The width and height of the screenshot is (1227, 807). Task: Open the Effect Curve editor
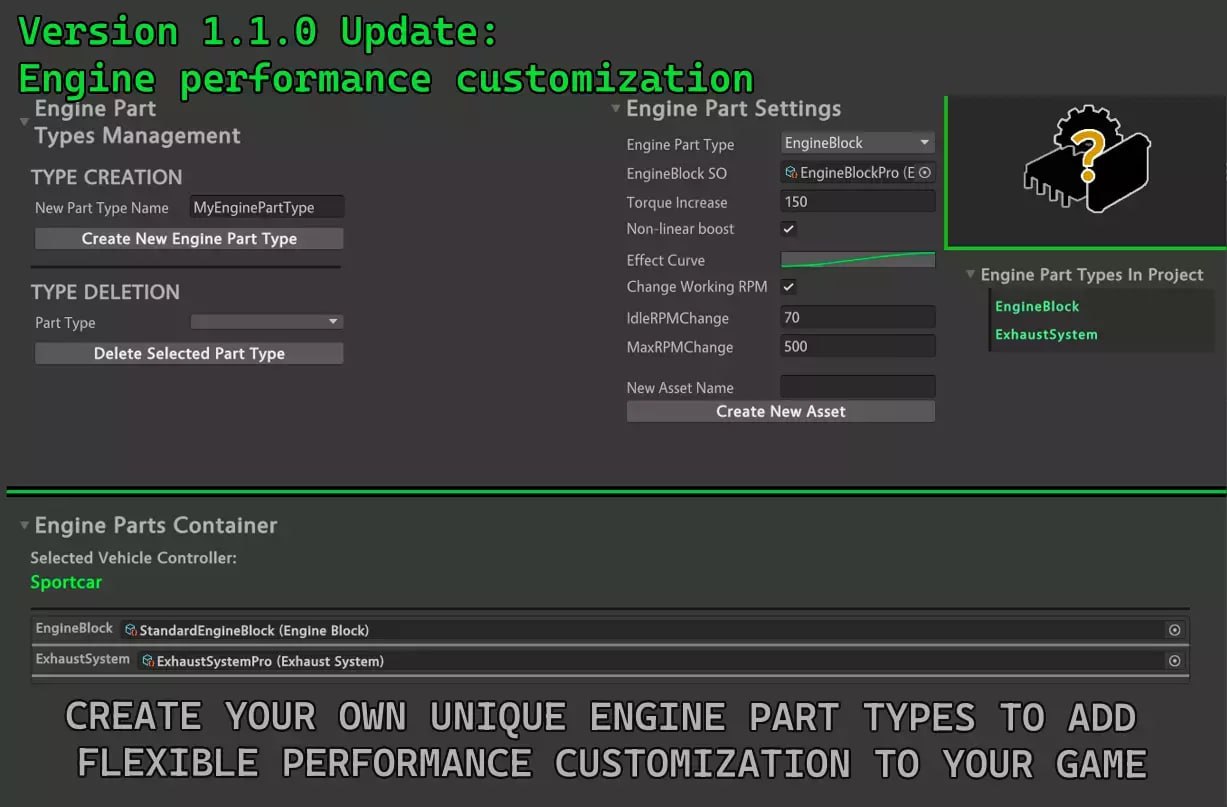click(x=857, y=259)
